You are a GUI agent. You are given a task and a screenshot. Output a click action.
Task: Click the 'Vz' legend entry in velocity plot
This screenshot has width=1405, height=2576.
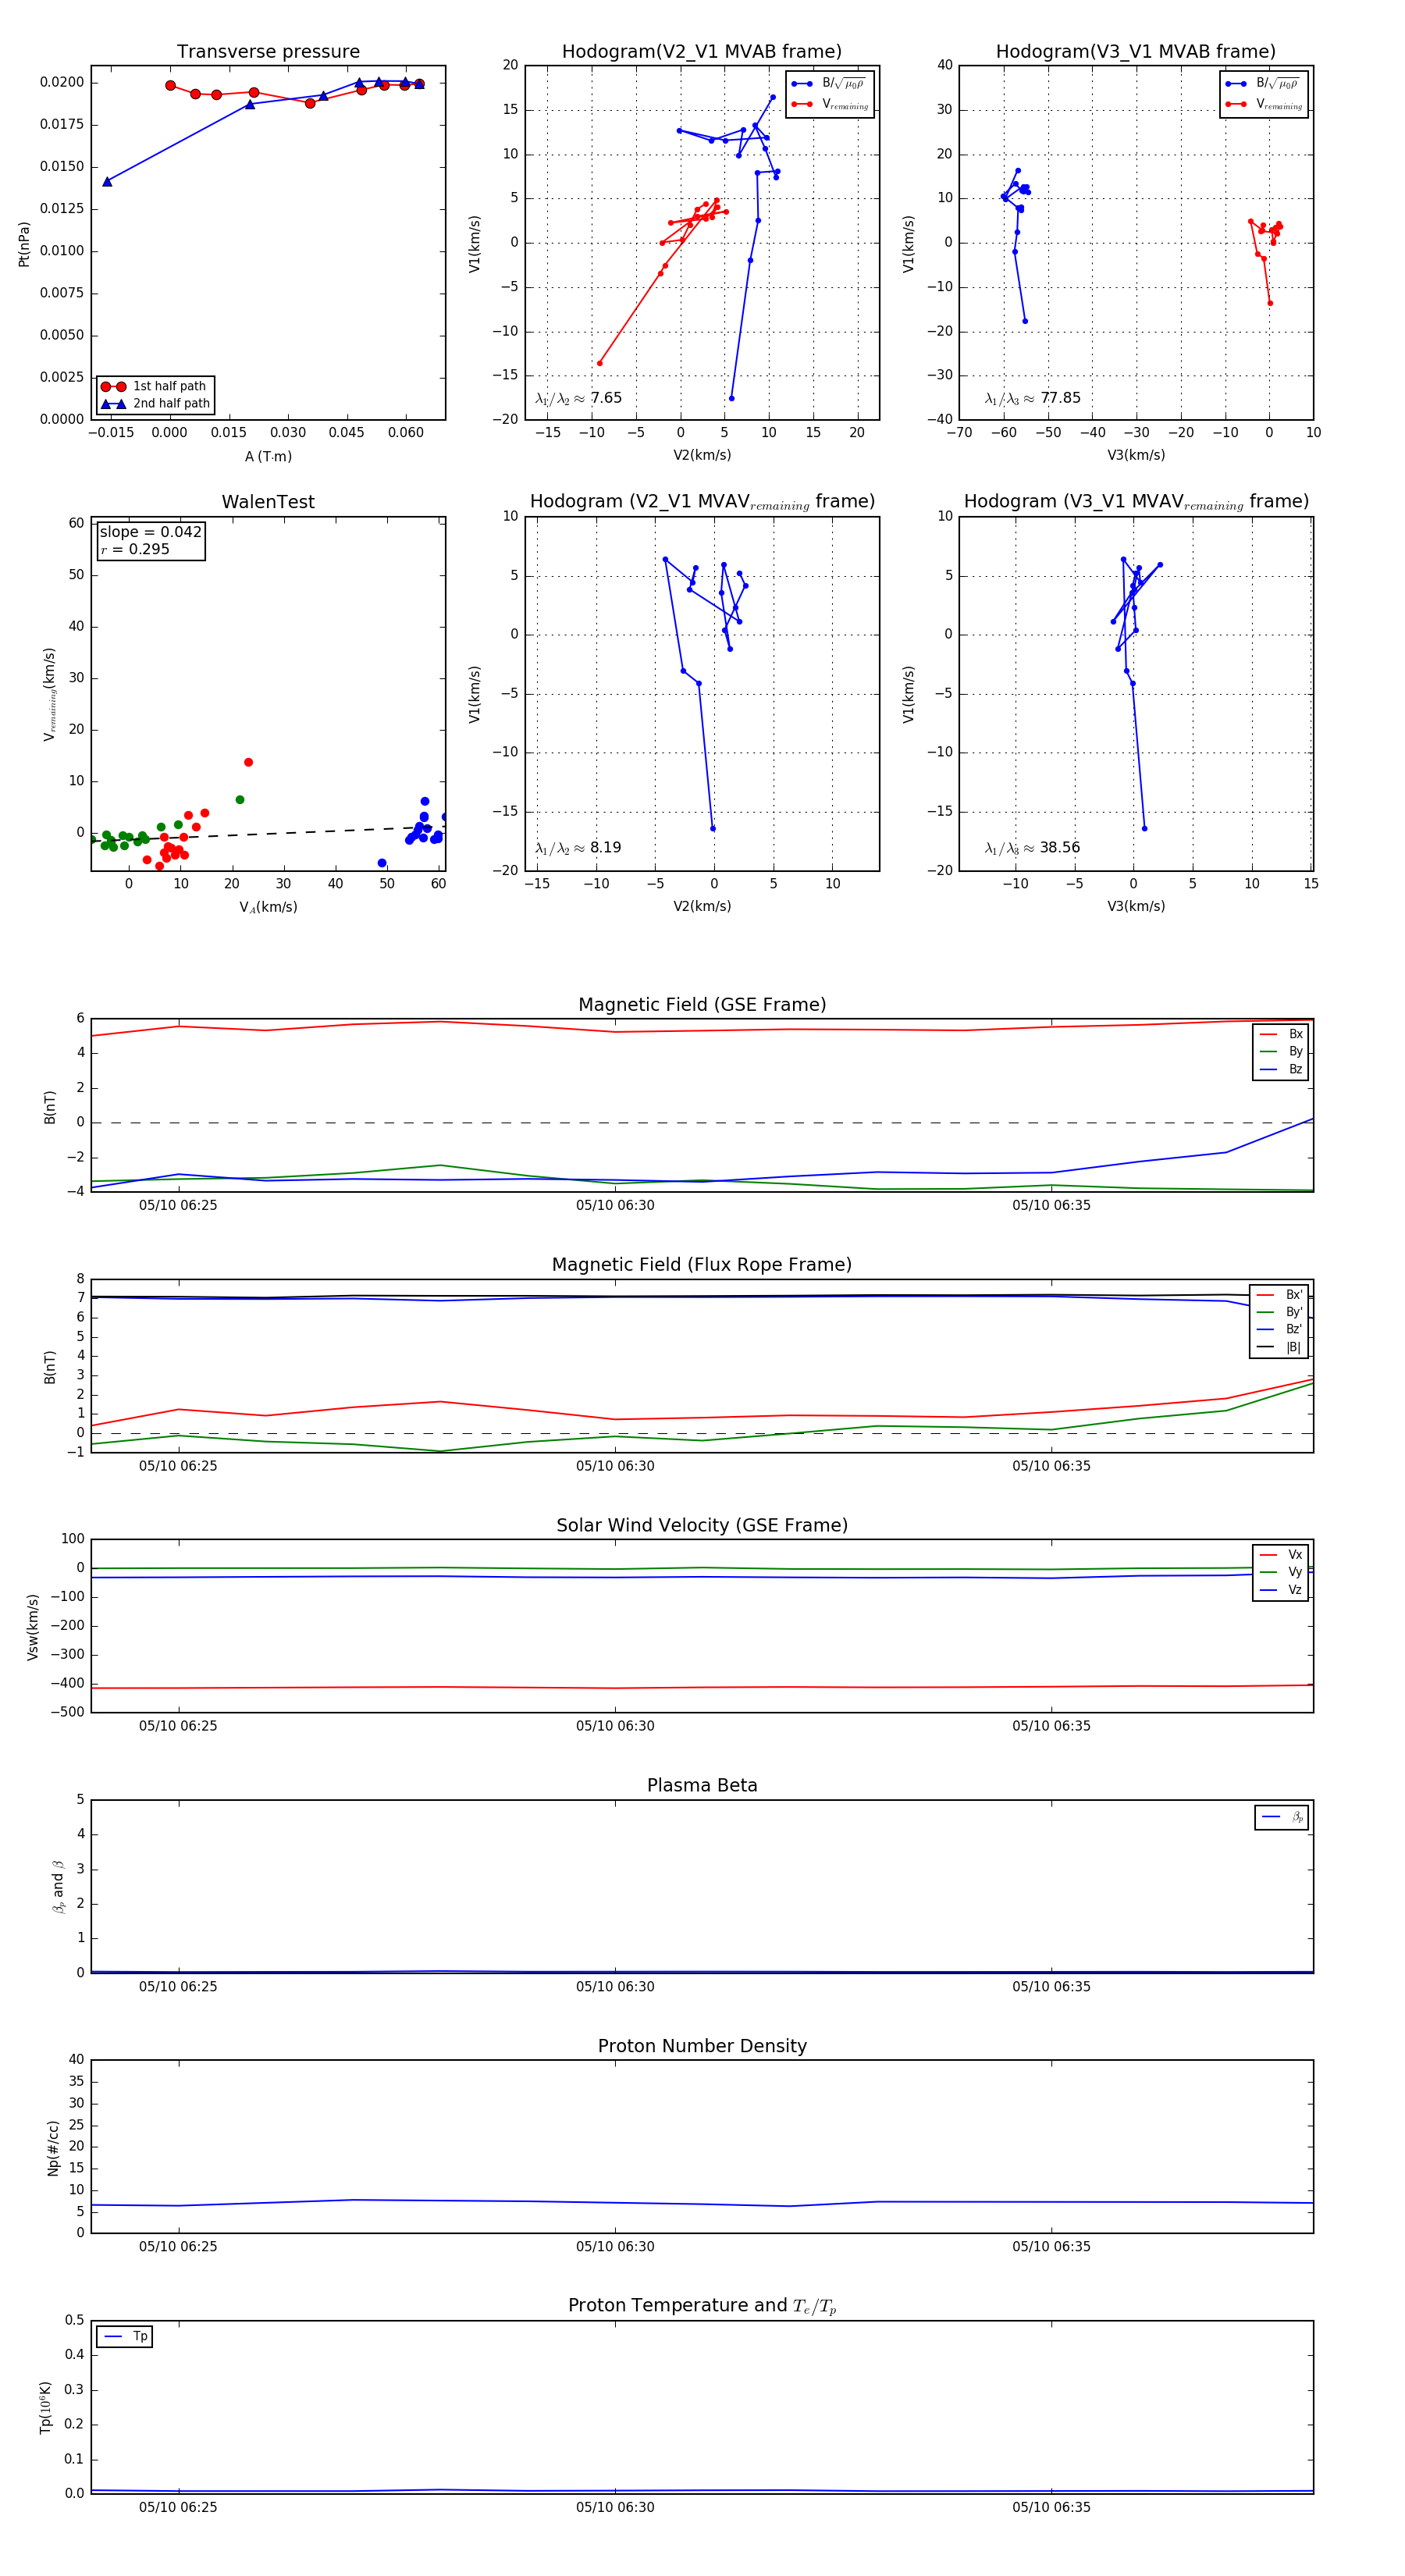click(x=1281, y=1590)
